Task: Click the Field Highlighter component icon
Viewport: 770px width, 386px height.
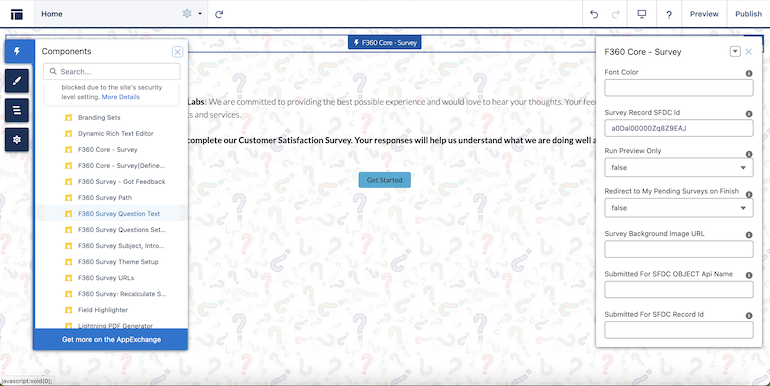Action: (69, 310)
